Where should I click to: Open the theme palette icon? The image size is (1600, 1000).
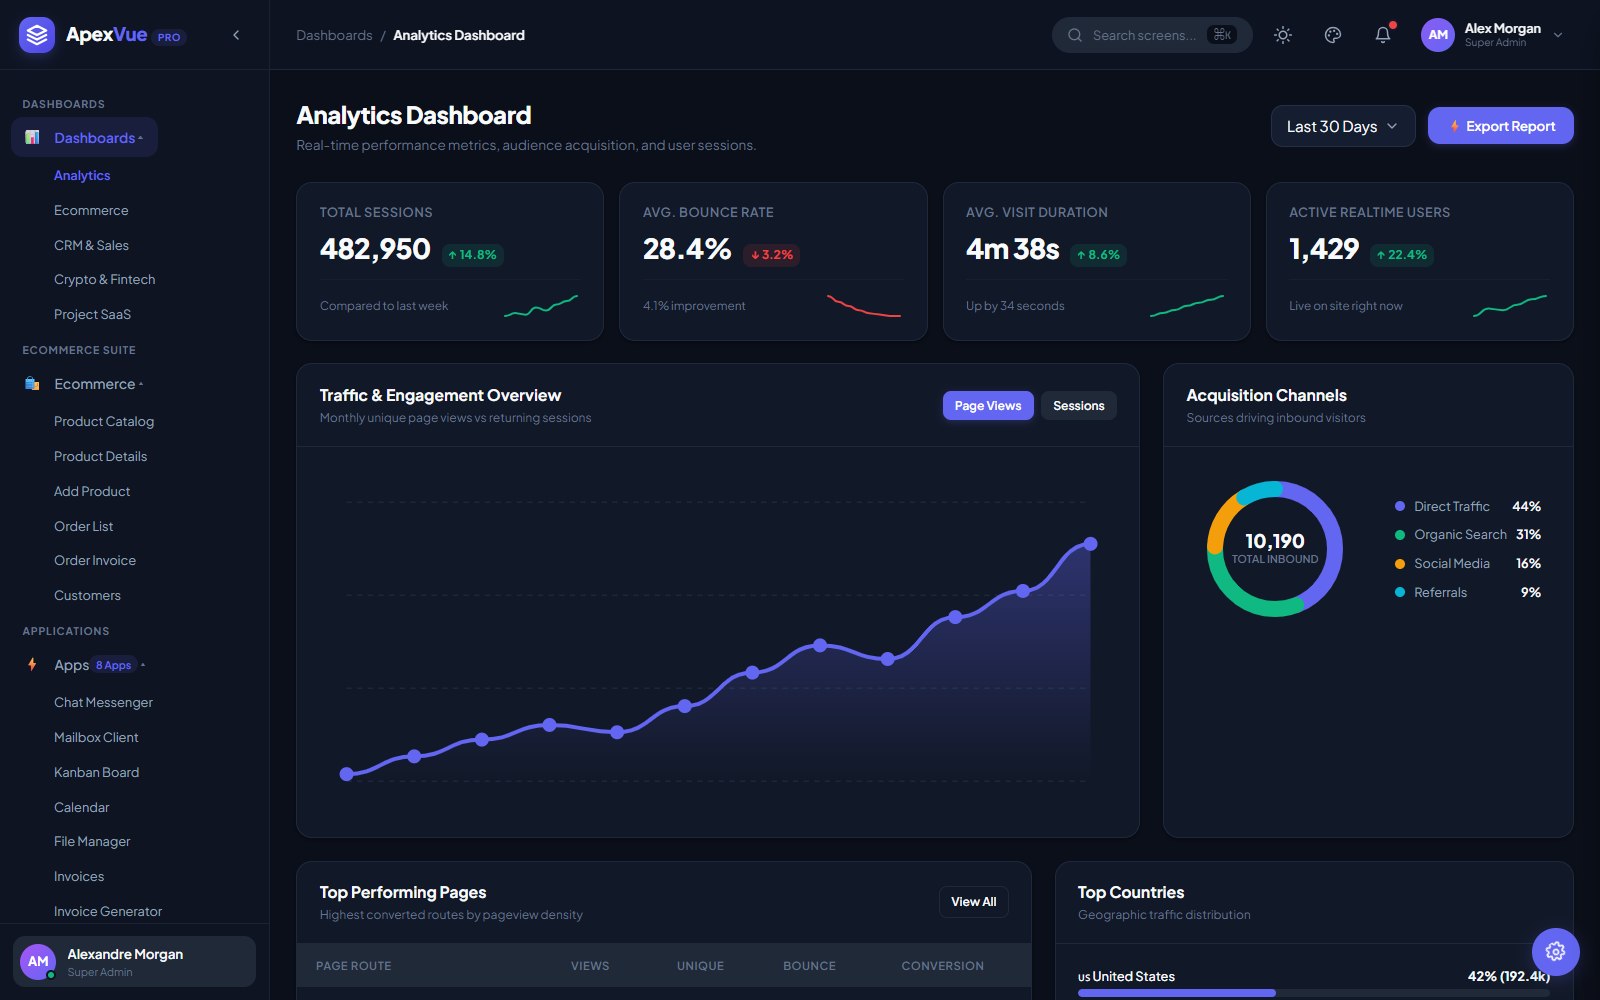point(1333,35)
